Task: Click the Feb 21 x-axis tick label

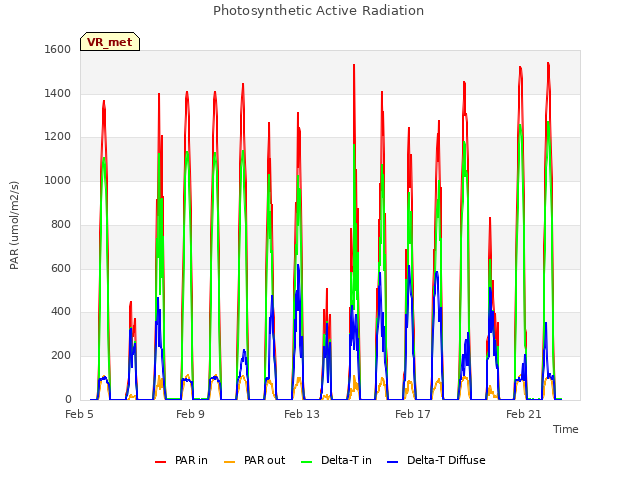Action: [524, 414]
